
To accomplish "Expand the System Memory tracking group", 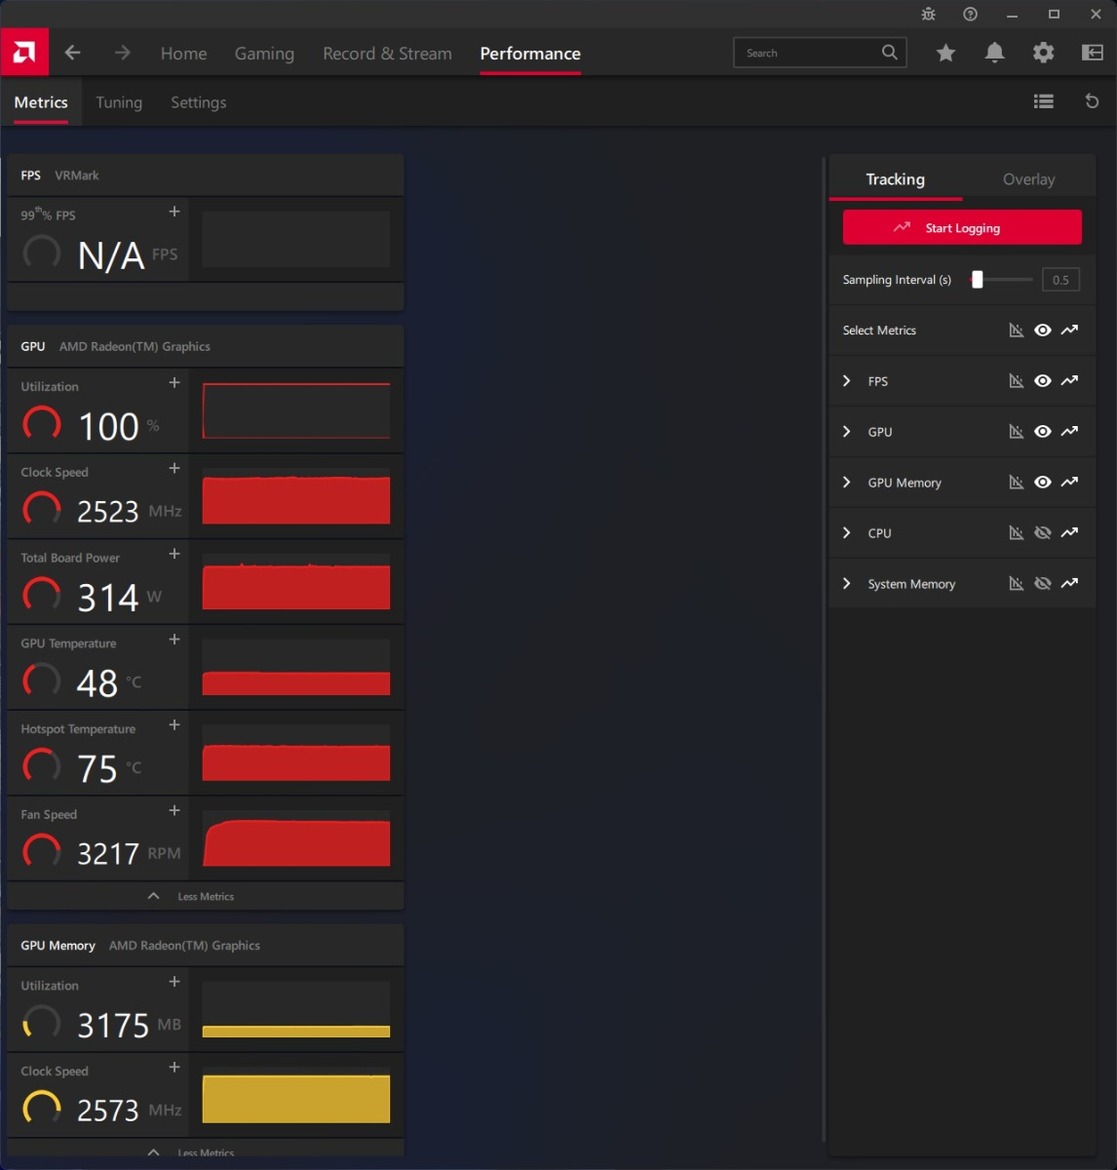I will (x=846, y=584).
